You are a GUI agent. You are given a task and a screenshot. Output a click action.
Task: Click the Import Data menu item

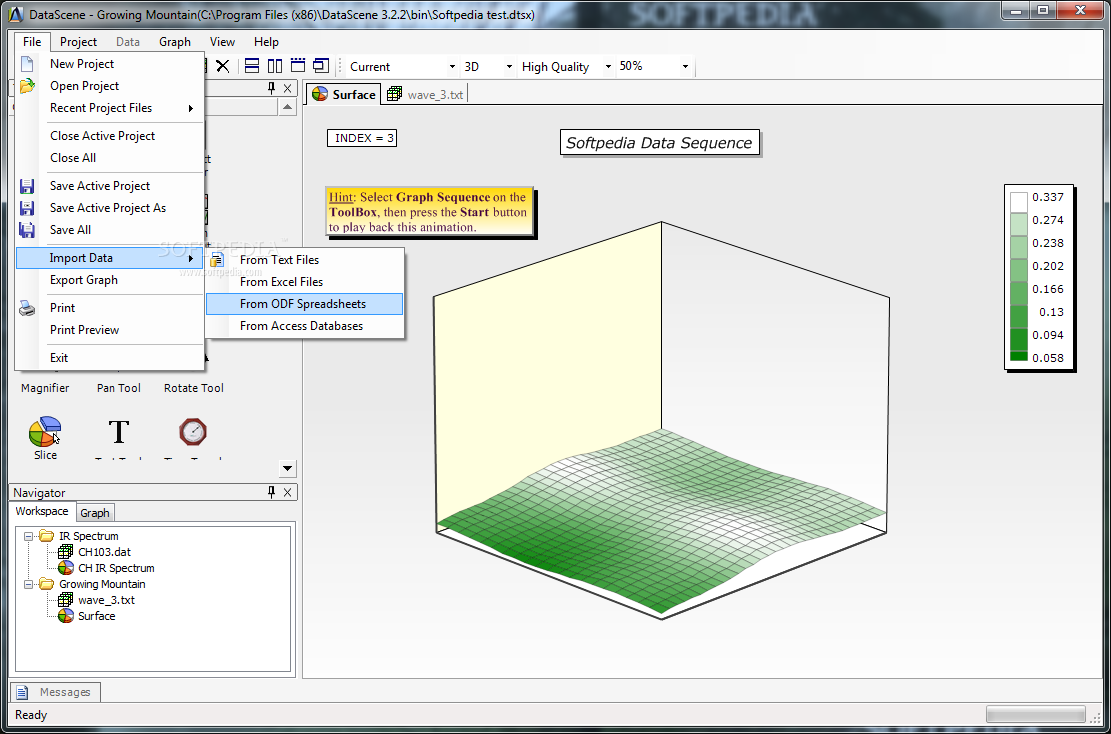coord(110,258)
